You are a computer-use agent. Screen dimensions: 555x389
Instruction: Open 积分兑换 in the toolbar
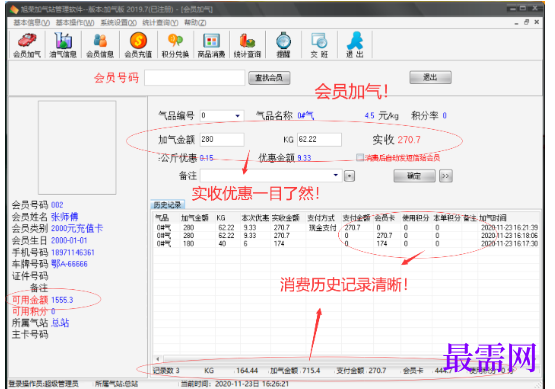click(175, 45)
